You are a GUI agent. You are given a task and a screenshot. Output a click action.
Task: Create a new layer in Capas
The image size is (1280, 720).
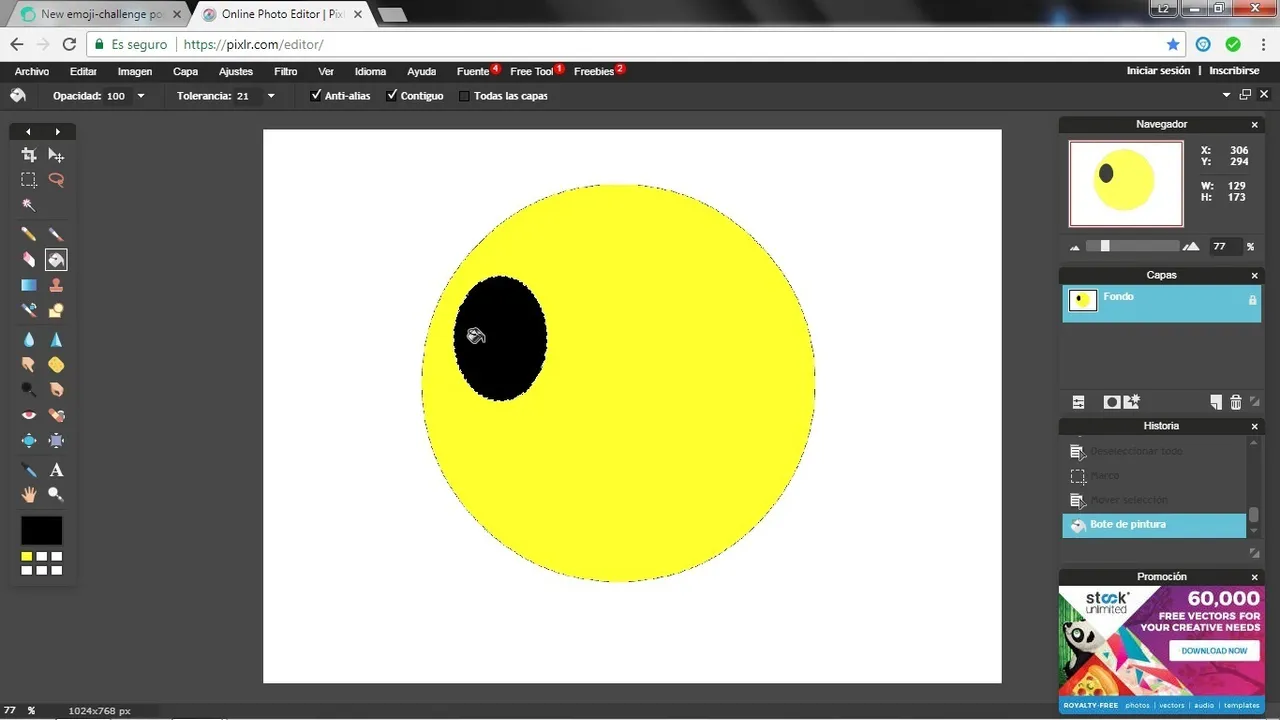coord(1216,402)
